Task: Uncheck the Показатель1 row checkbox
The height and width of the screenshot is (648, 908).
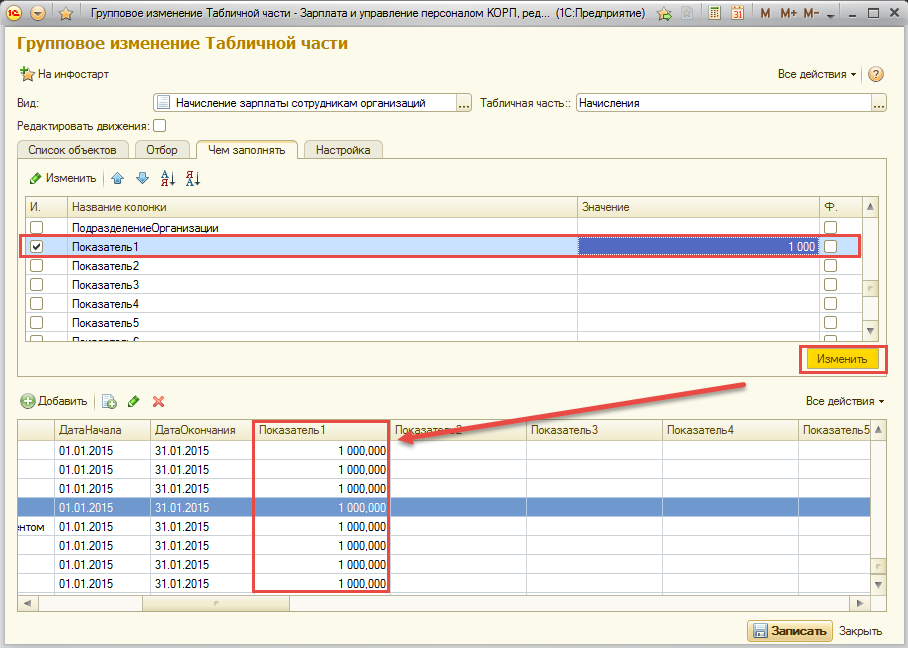Action: [x=37, y=247]
